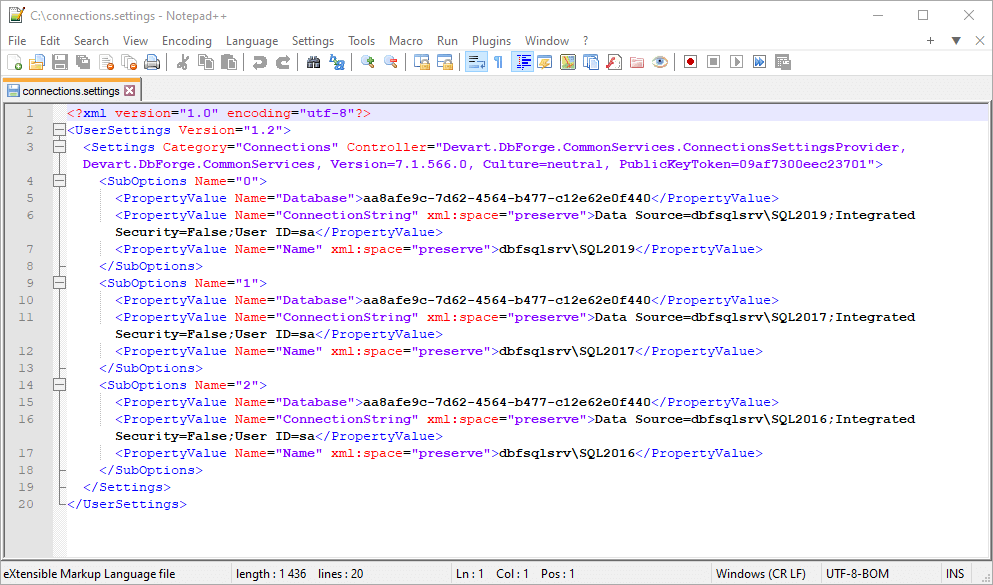Print the document using the printer icon
Screen dimensions: 993x585
(152, 62)
